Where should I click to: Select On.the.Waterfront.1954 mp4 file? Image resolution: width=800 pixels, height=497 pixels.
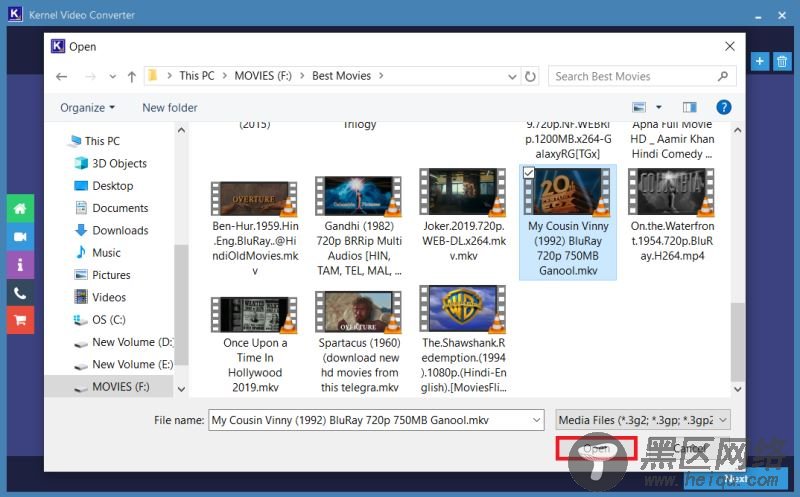(672, 215)
